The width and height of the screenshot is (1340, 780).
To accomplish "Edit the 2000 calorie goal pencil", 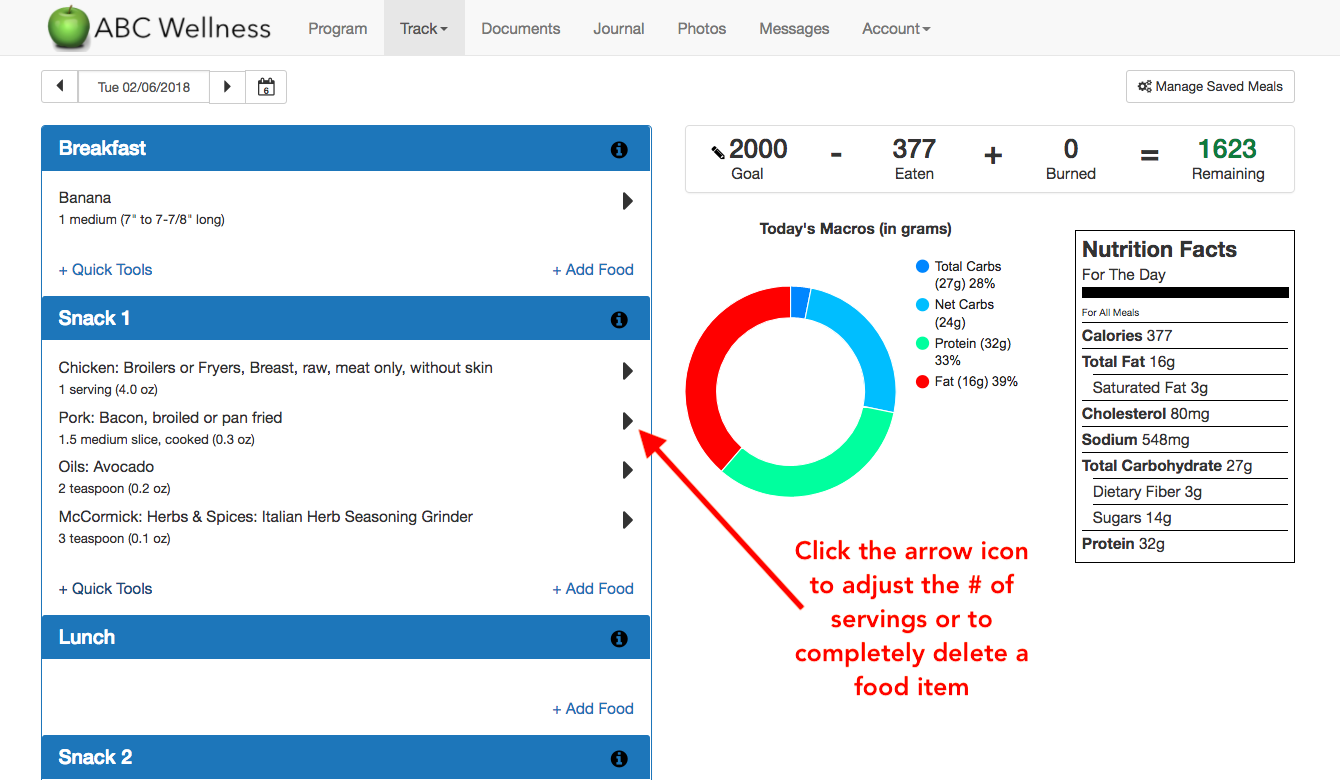I will tap(717, 152).
